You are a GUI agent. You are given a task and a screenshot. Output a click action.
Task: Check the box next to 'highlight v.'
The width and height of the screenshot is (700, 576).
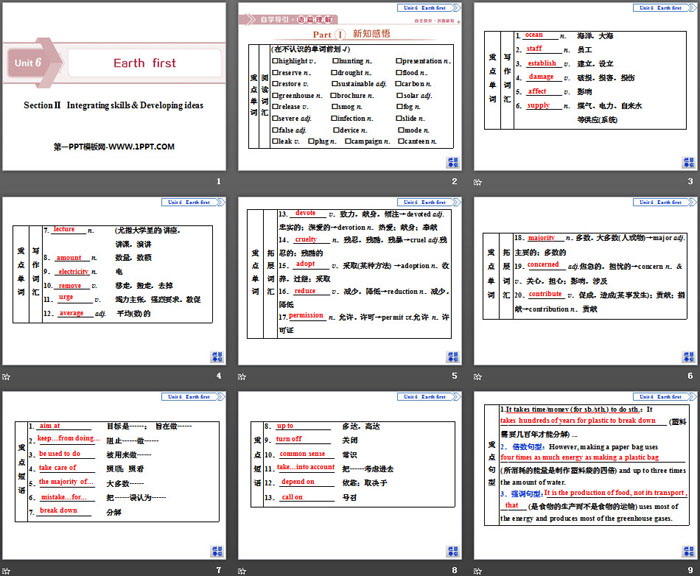click(x=275, y=60)
